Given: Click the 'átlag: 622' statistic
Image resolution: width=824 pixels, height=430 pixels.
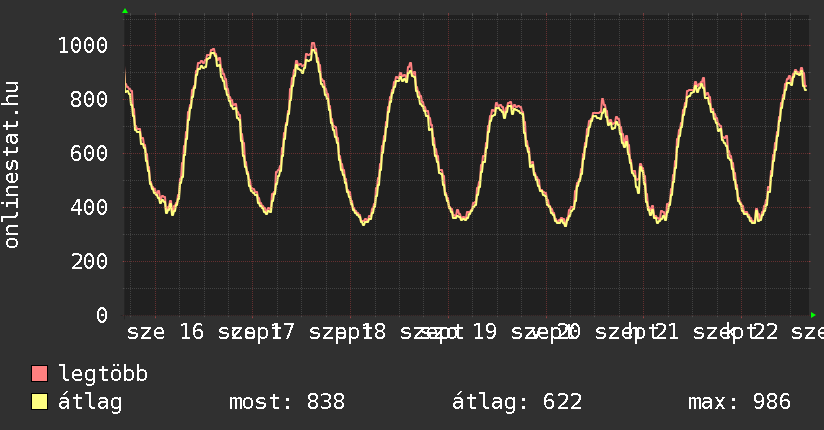Looking at the screenshot, I should pos(517,402).
